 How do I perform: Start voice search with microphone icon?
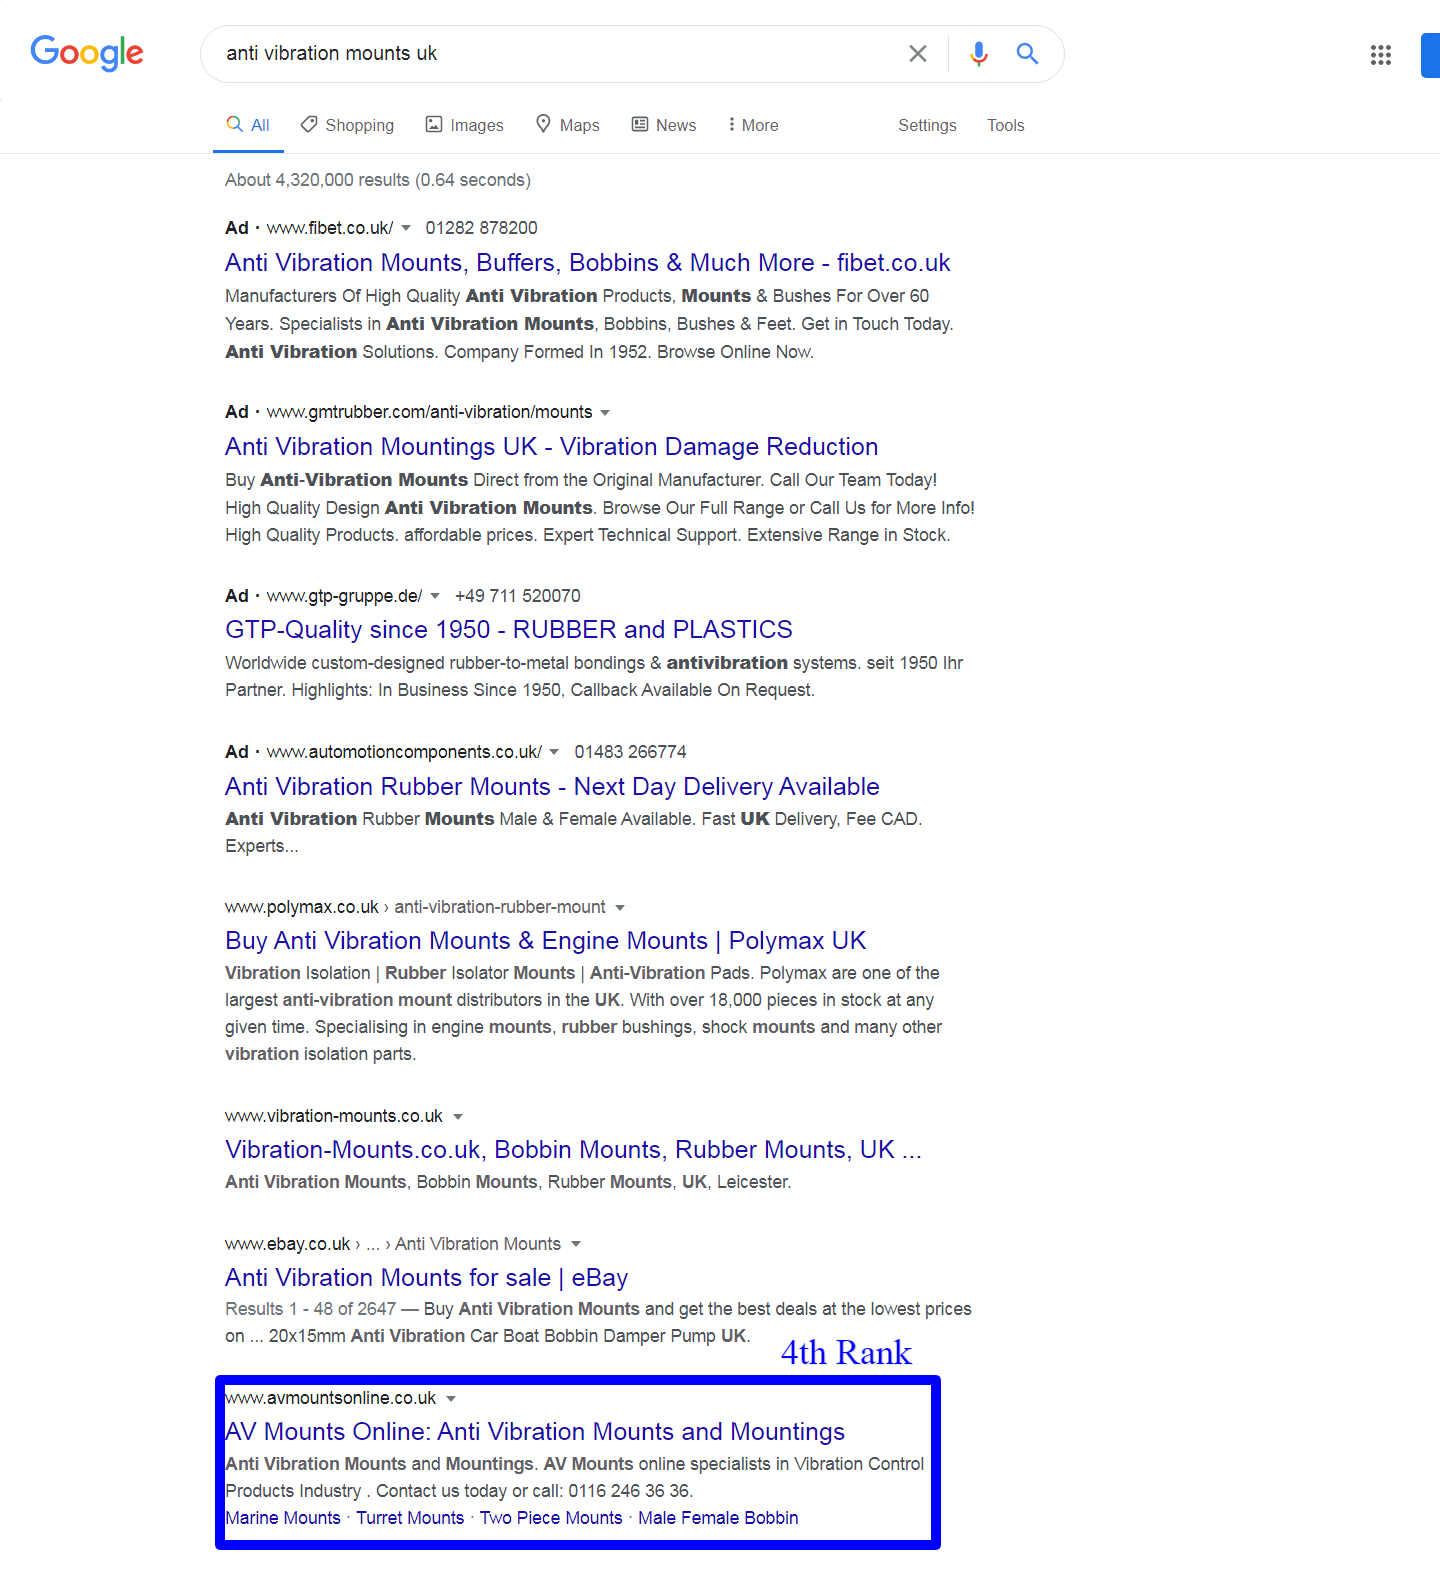[979, 53]
